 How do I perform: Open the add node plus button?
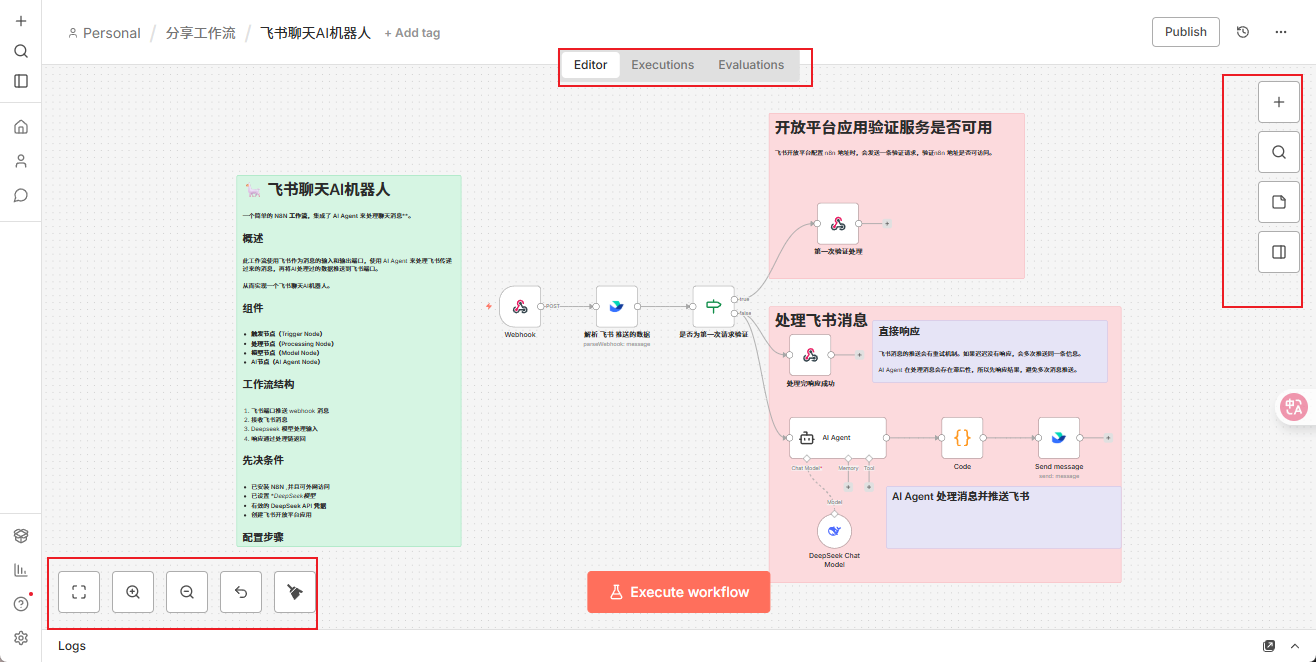pyautogui.click(x=1278, y=102)
